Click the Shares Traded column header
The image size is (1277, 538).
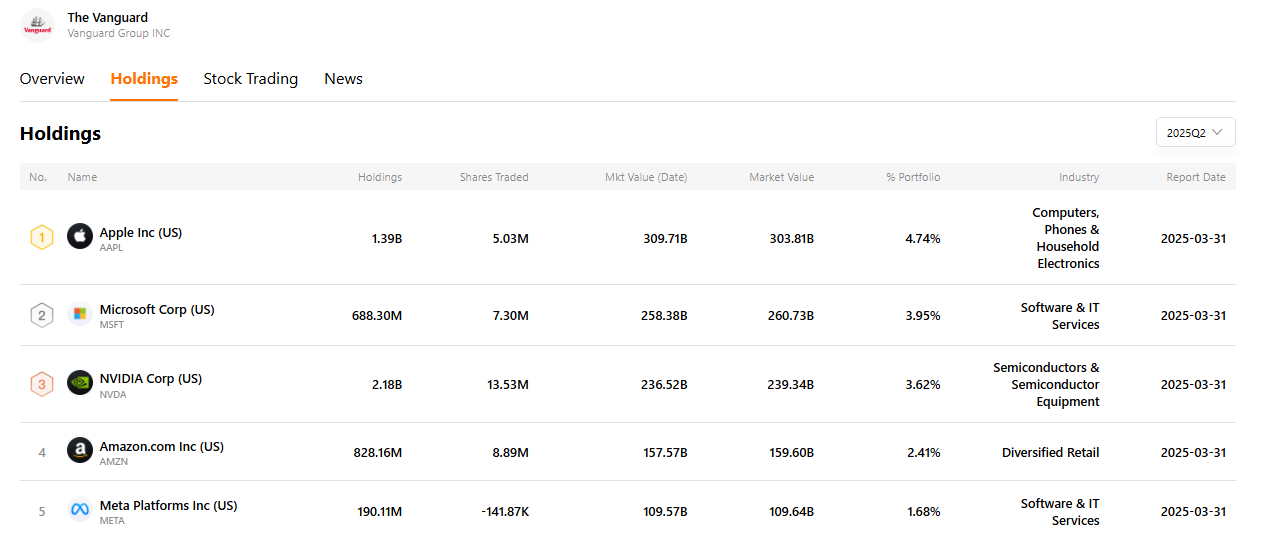pyautogui.click(x=494, y=177)
